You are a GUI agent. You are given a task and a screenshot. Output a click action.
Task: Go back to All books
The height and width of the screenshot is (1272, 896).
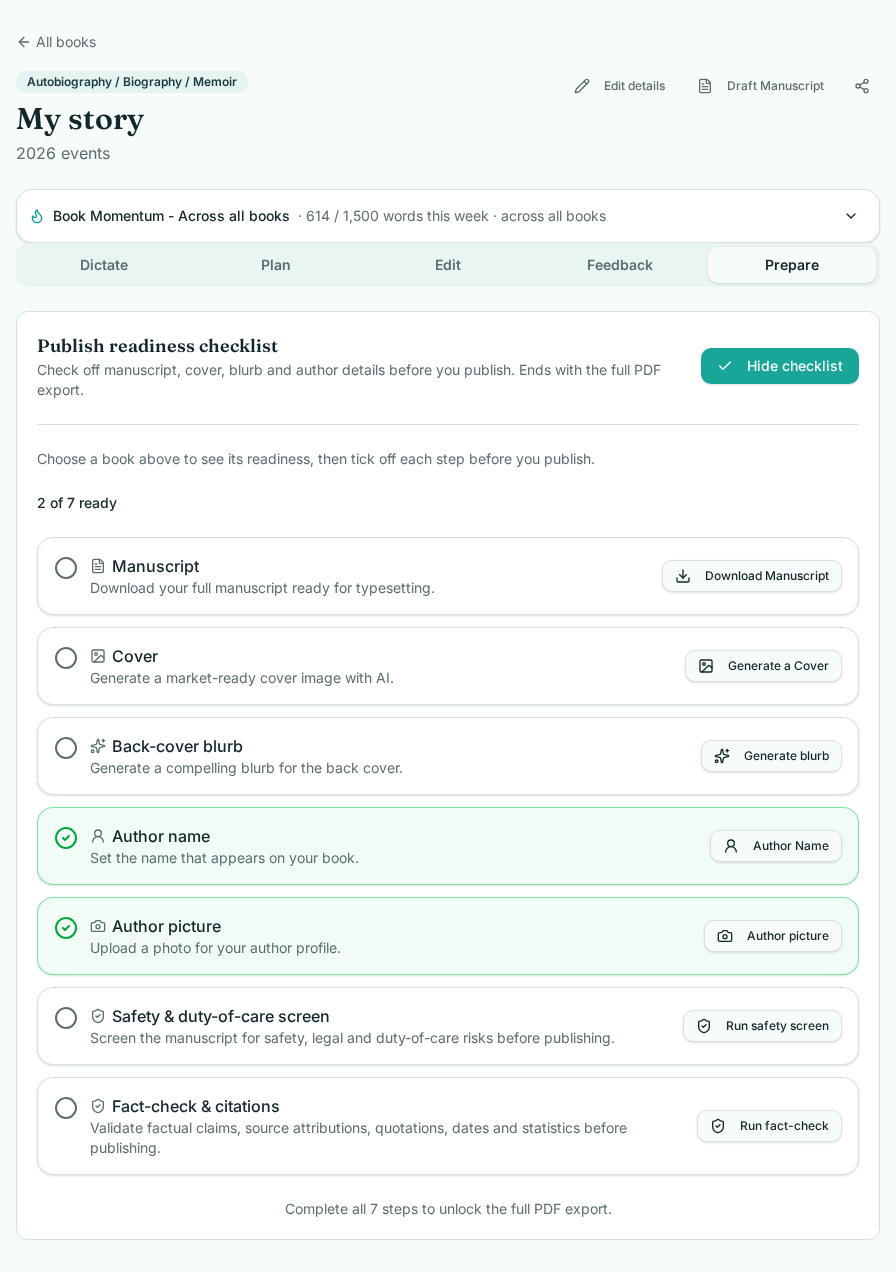coord(56,42)
